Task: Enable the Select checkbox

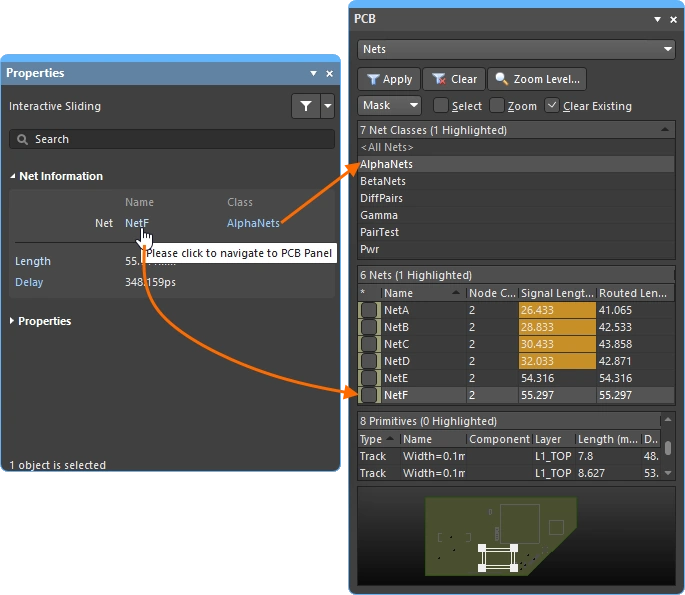Action: (441, 105)
